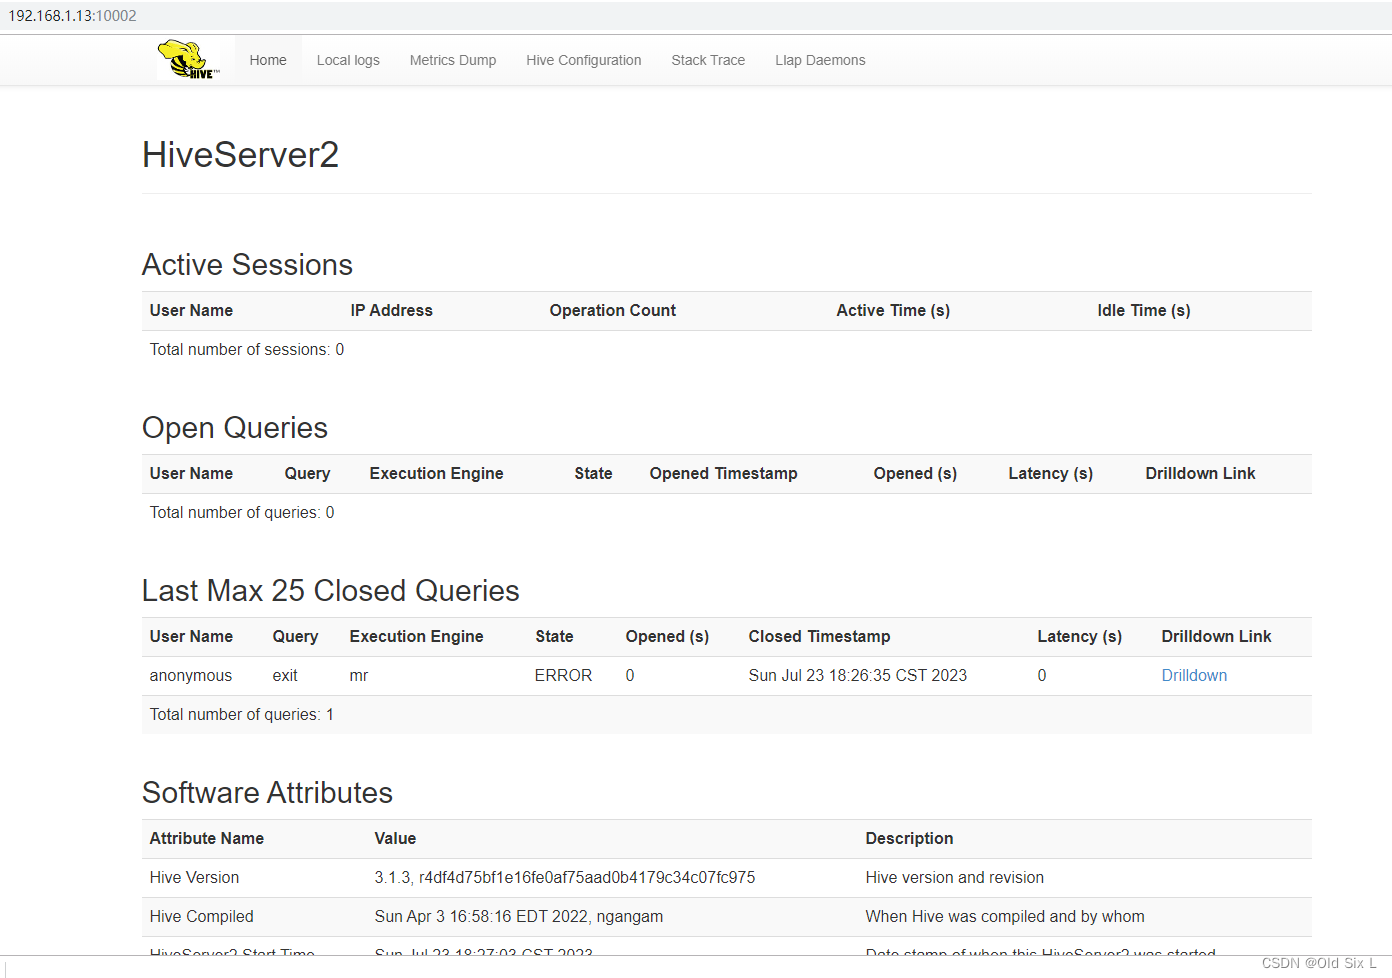This screenshot has width=1392, height=978.
Task: Click the Description column header
Action: pyautogui.click(x=909, y=839)
